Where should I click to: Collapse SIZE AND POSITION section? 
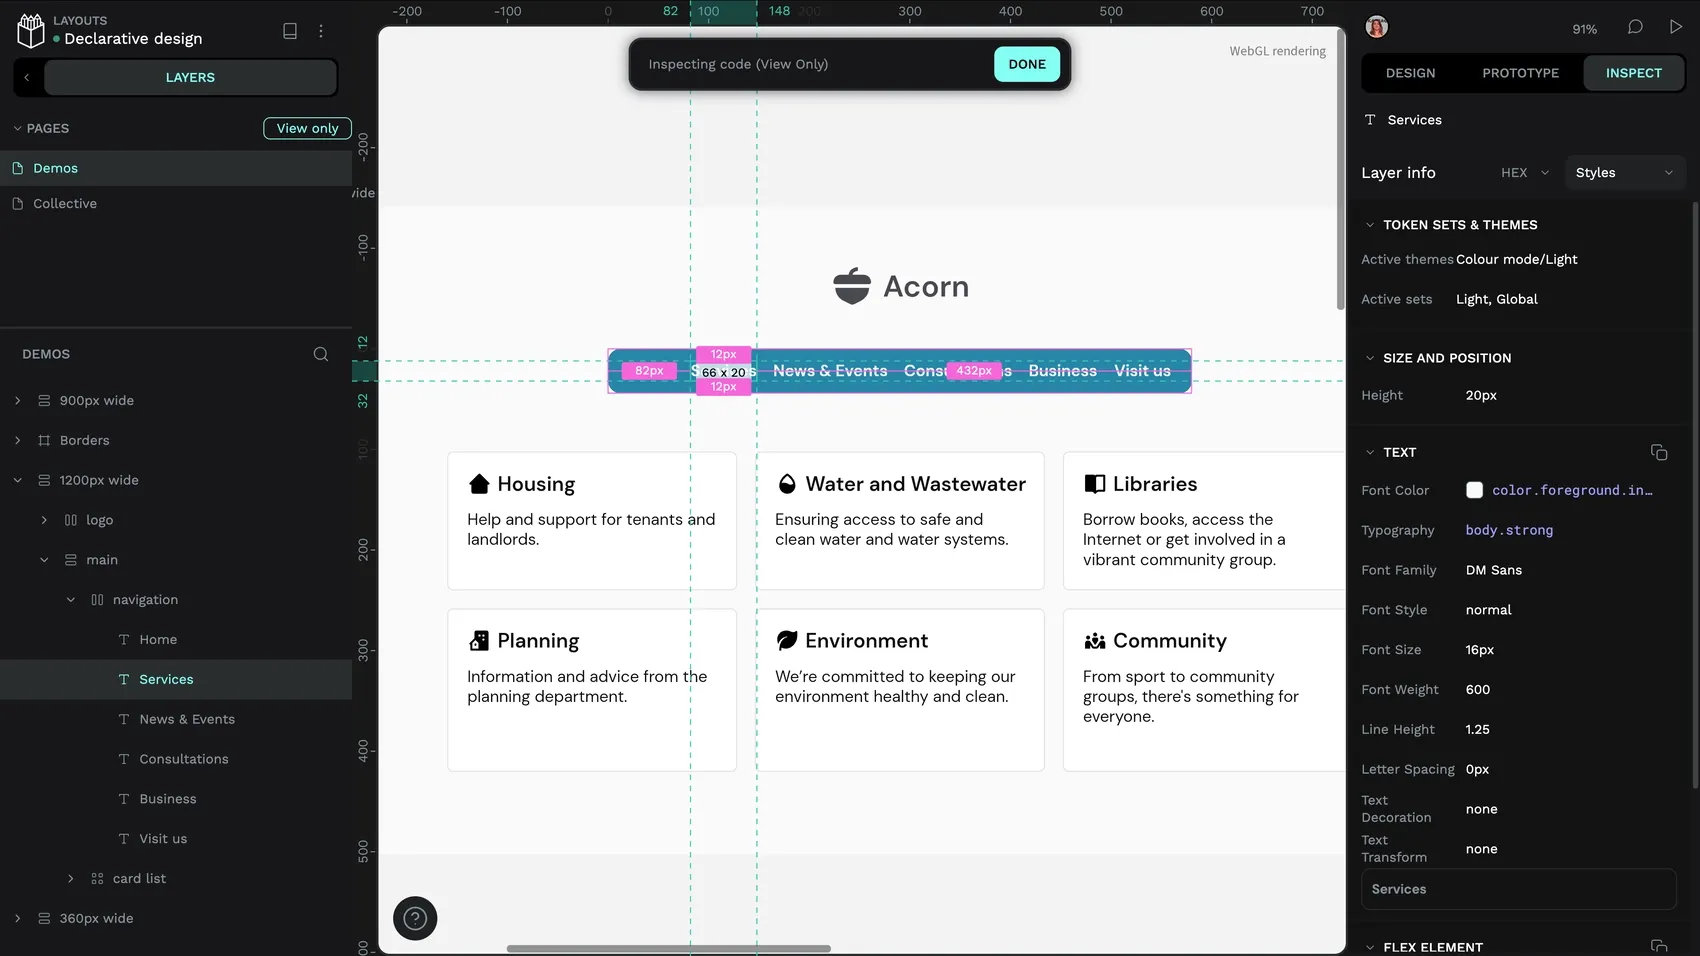1370,358
